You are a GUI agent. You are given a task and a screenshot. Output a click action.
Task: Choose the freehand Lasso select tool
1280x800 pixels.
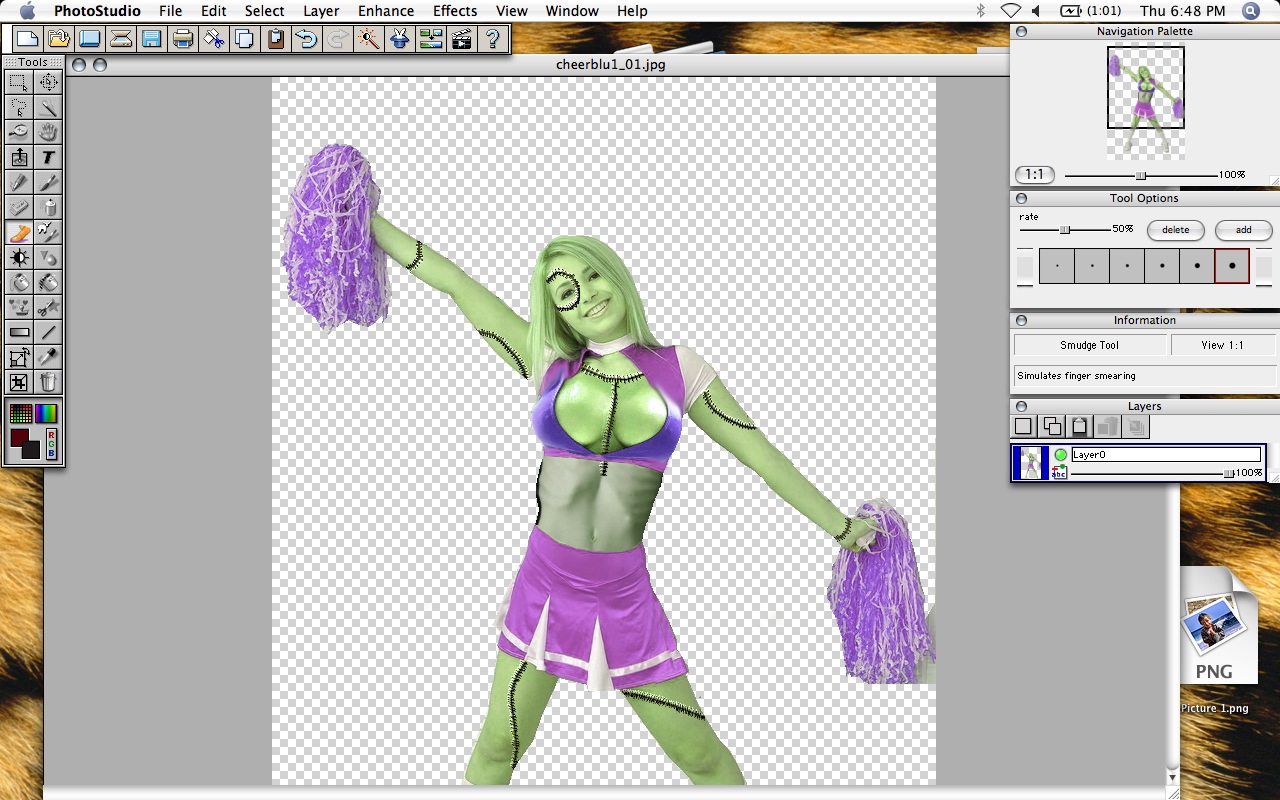(19, 107)
